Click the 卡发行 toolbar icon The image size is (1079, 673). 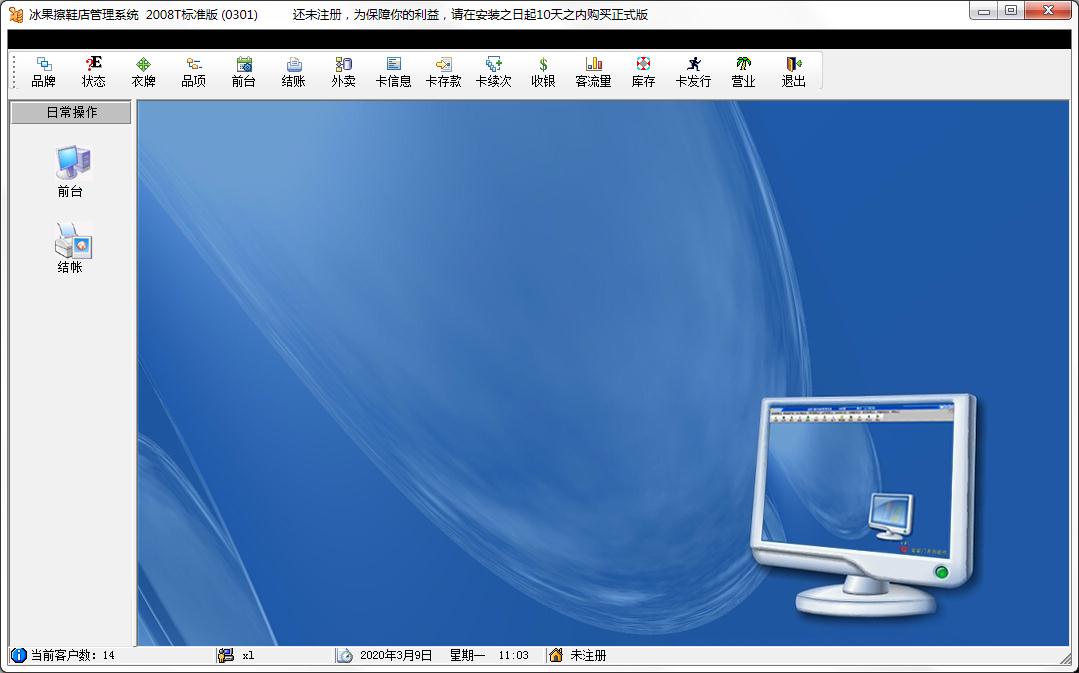click(x=693, y=72)
